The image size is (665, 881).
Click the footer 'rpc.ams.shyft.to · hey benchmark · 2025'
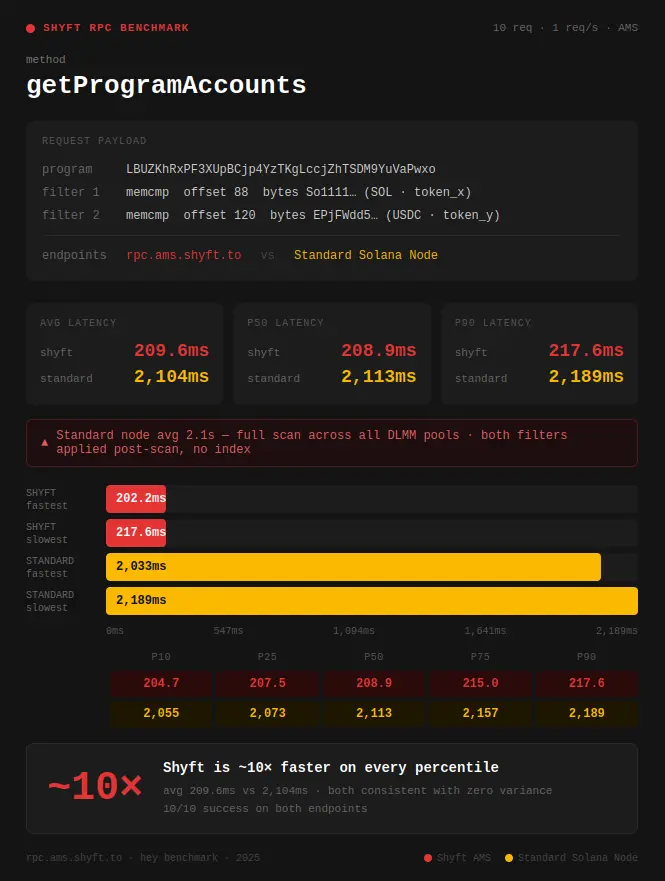143,858
